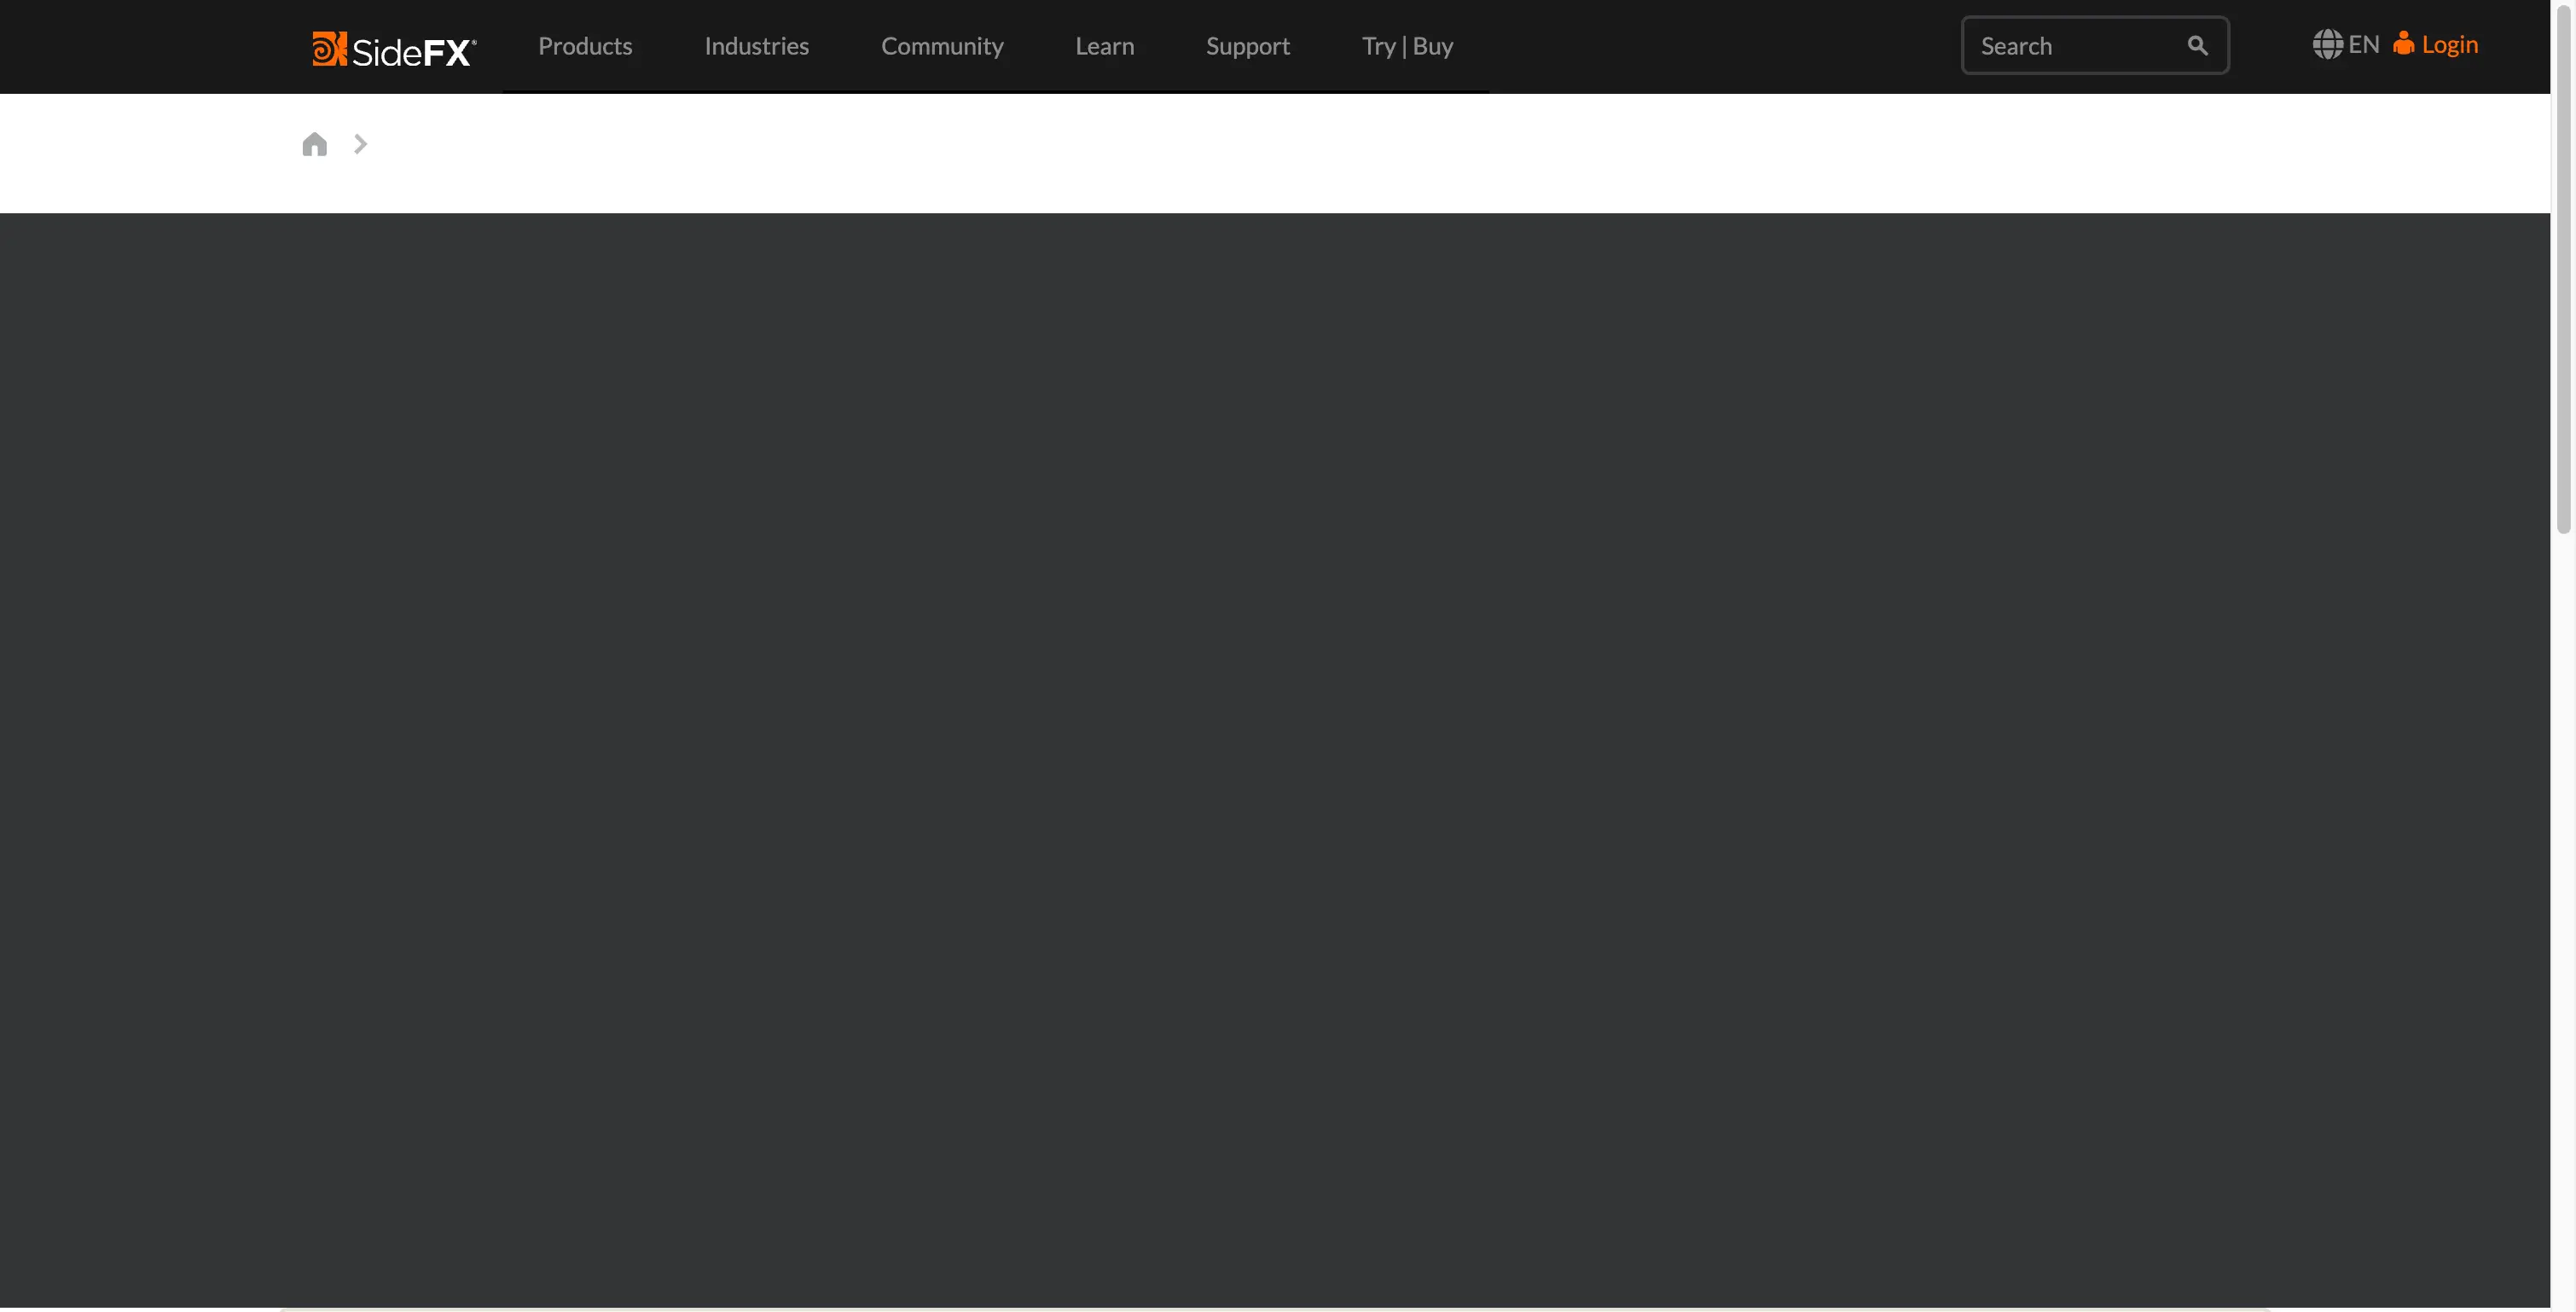The image size is (2576, 1312).
Task: Expand the Community navigation dropdown
Action: 941,46
